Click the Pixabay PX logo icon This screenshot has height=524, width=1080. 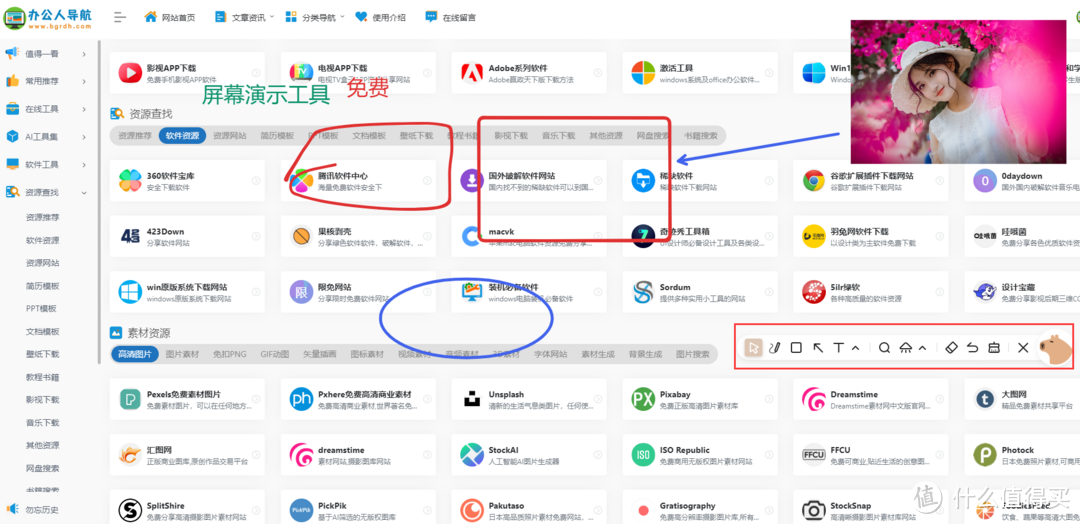click(643, 399)
